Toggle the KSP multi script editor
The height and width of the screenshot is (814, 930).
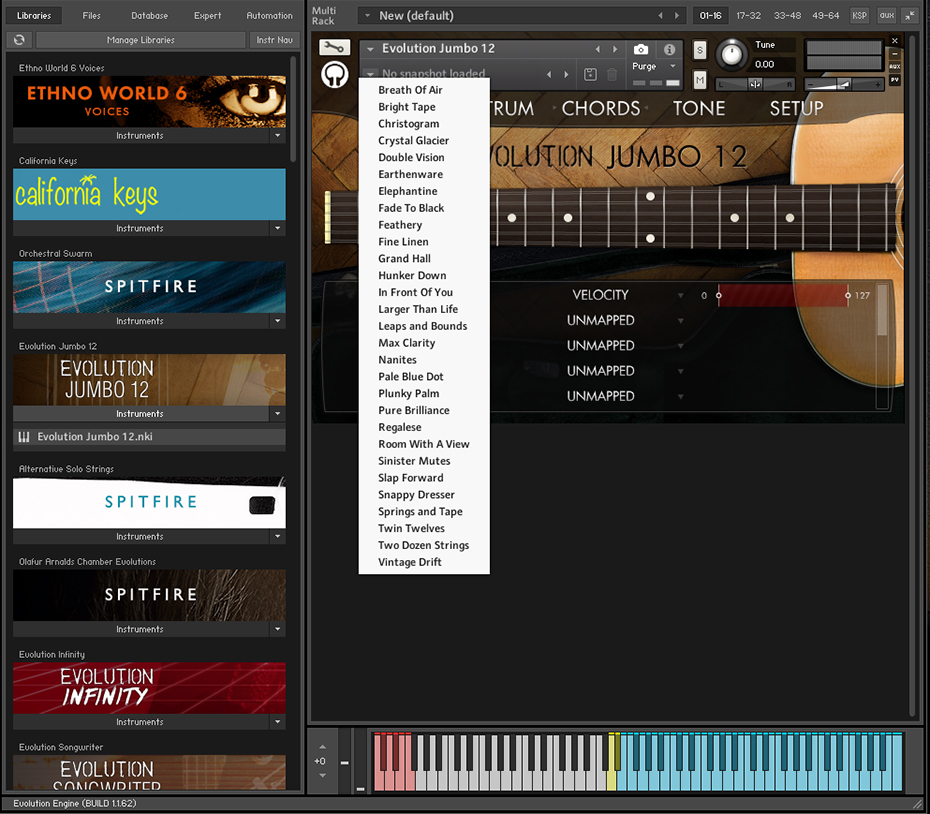coord(859,15)
